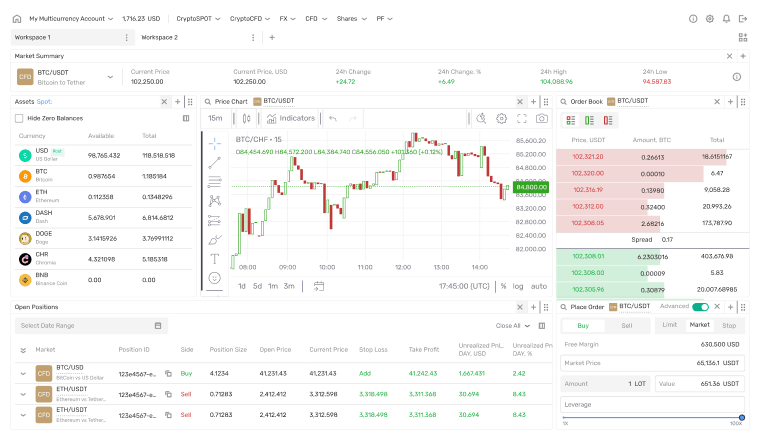This screenshot has height=440, width=760.
Task: Open the Indicators menu on chart
Action: (x=291, y=118)
